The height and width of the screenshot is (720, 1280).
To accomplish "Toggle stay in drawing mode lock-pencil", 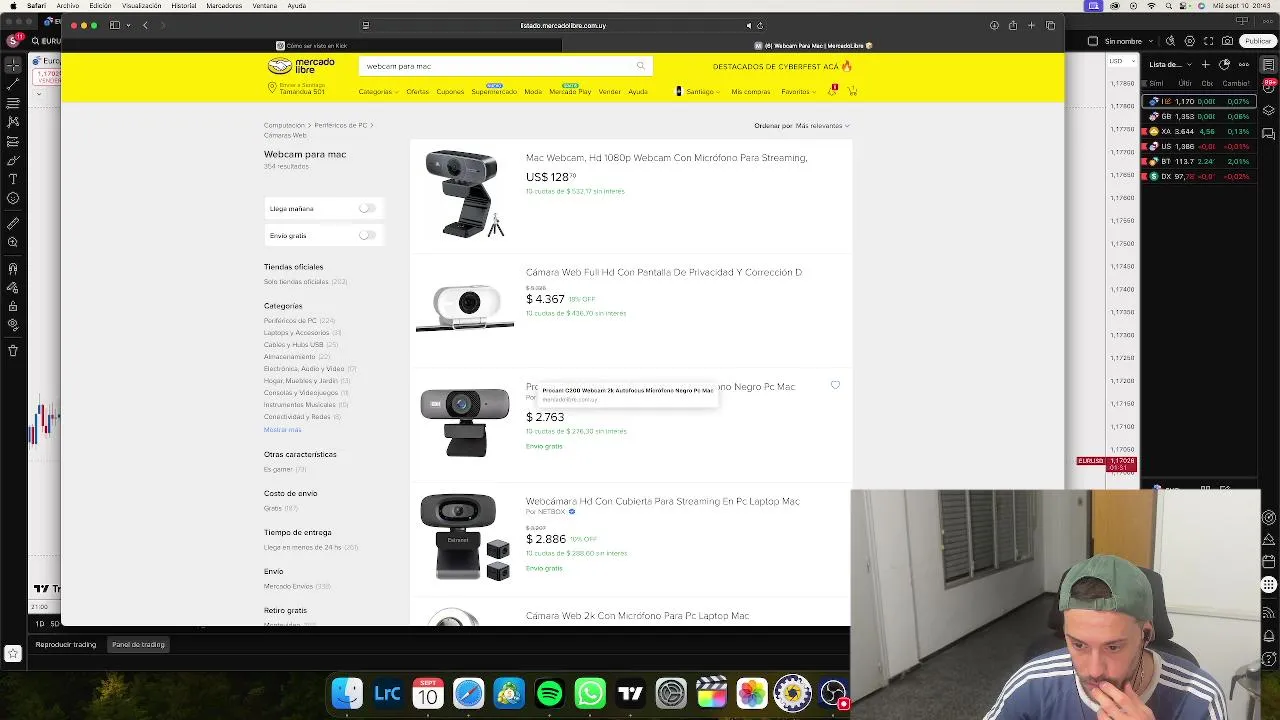I will [x=13, y=287].
